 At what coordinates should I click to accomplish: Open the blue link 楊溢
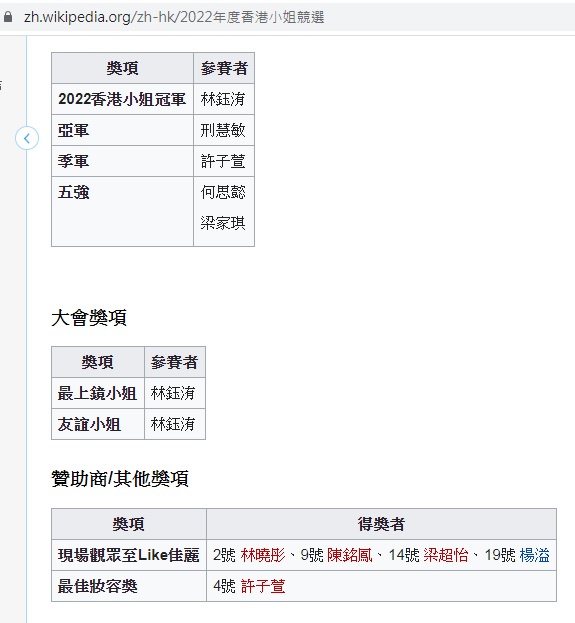(534, 555)
